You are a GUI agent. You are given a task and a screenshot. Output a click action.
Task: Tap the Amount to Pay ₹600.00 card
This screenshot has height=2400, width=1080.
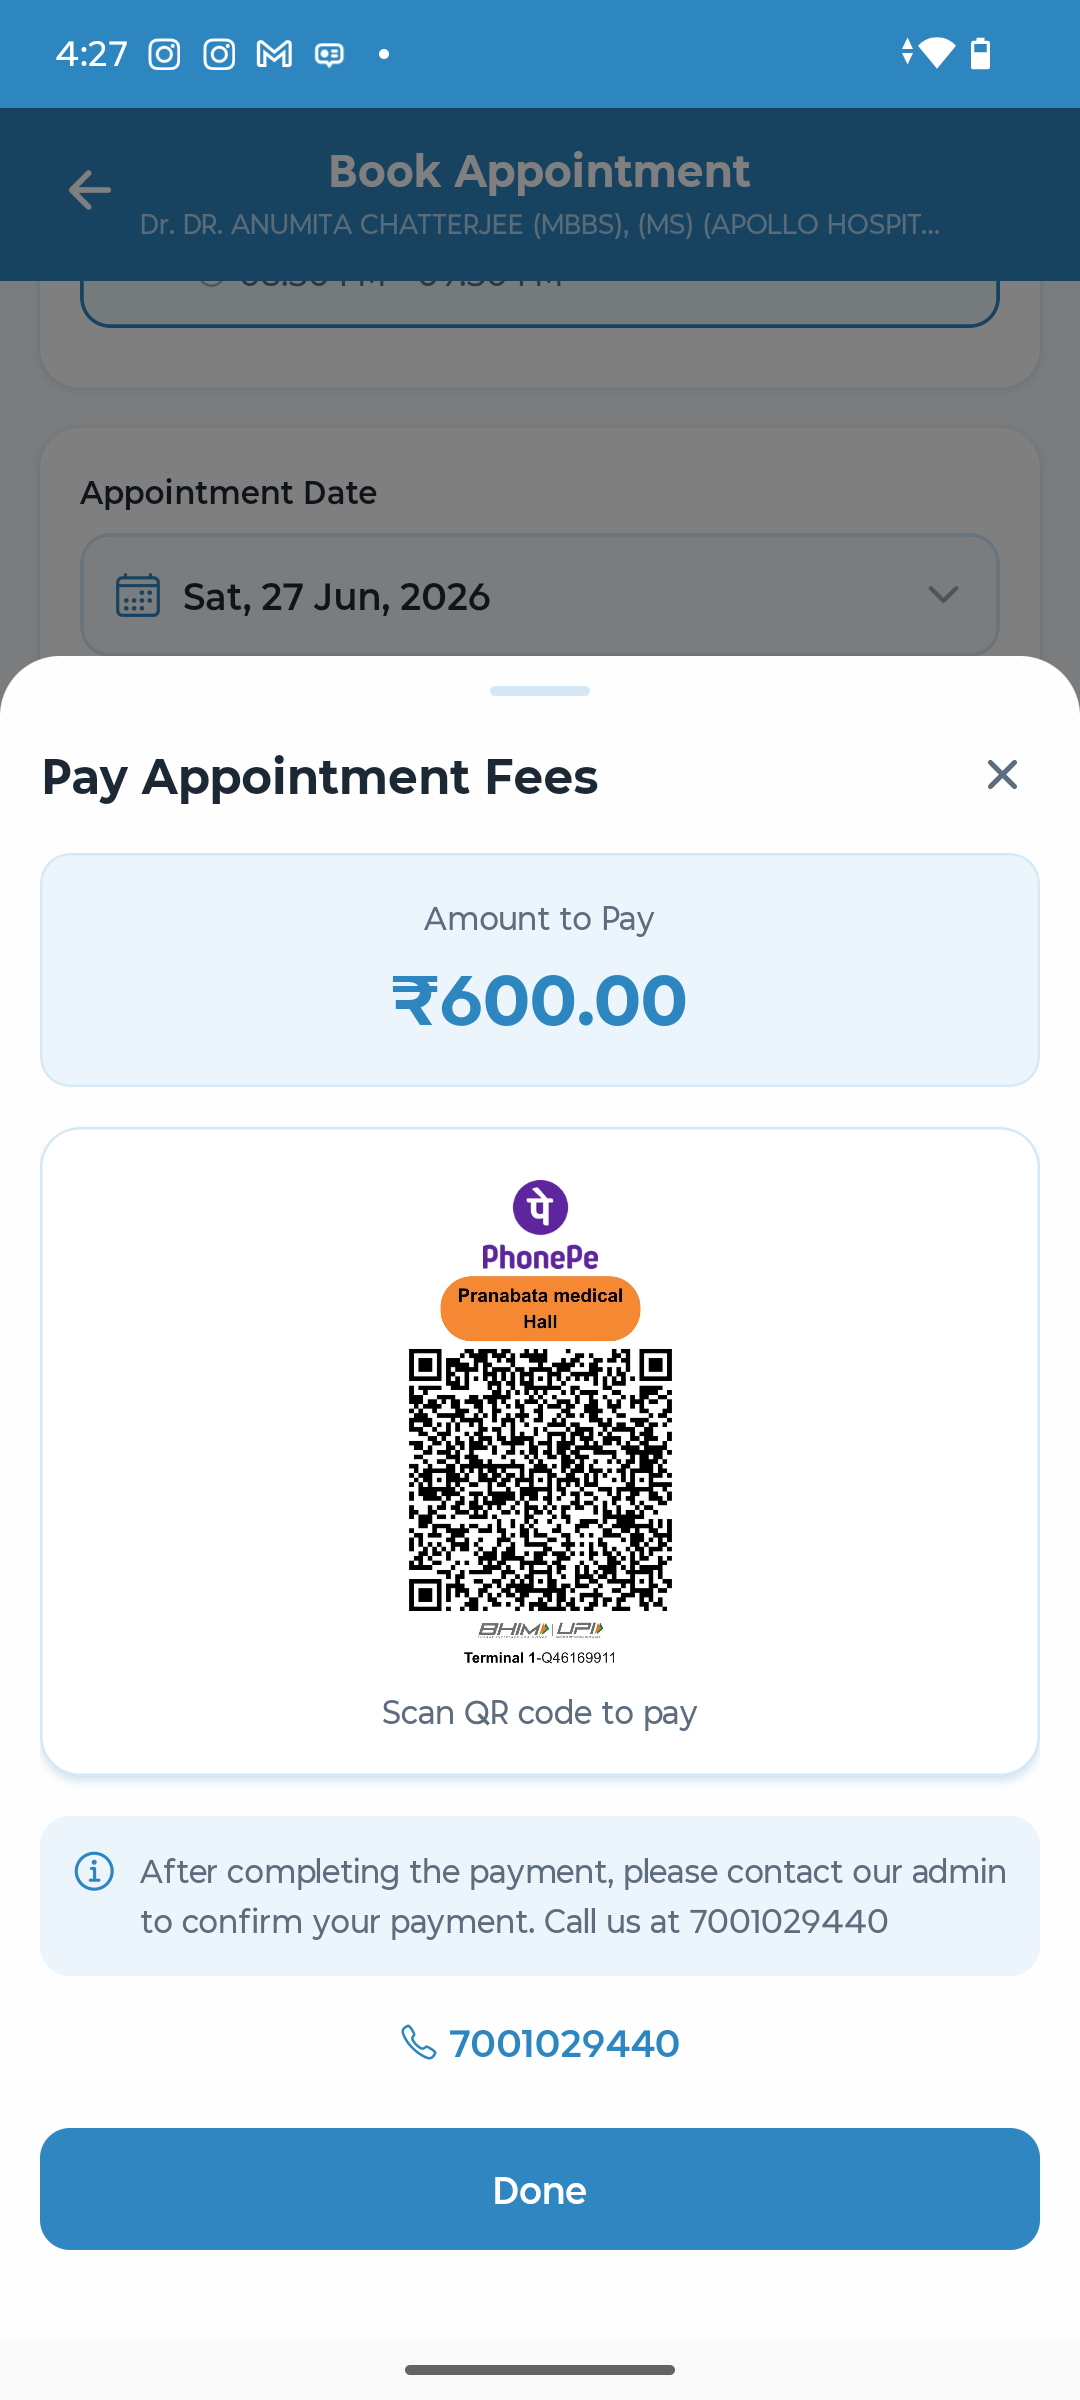pos(540,970)
